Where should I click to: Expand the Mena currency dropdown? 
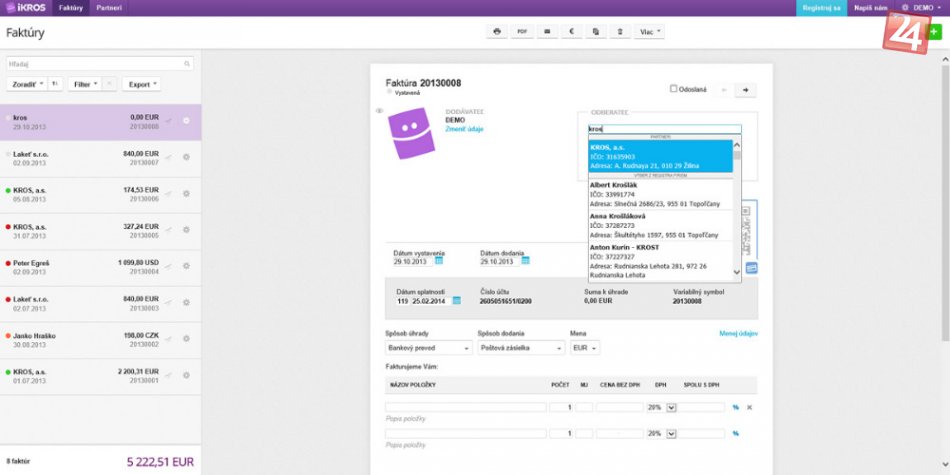[584, 348]
